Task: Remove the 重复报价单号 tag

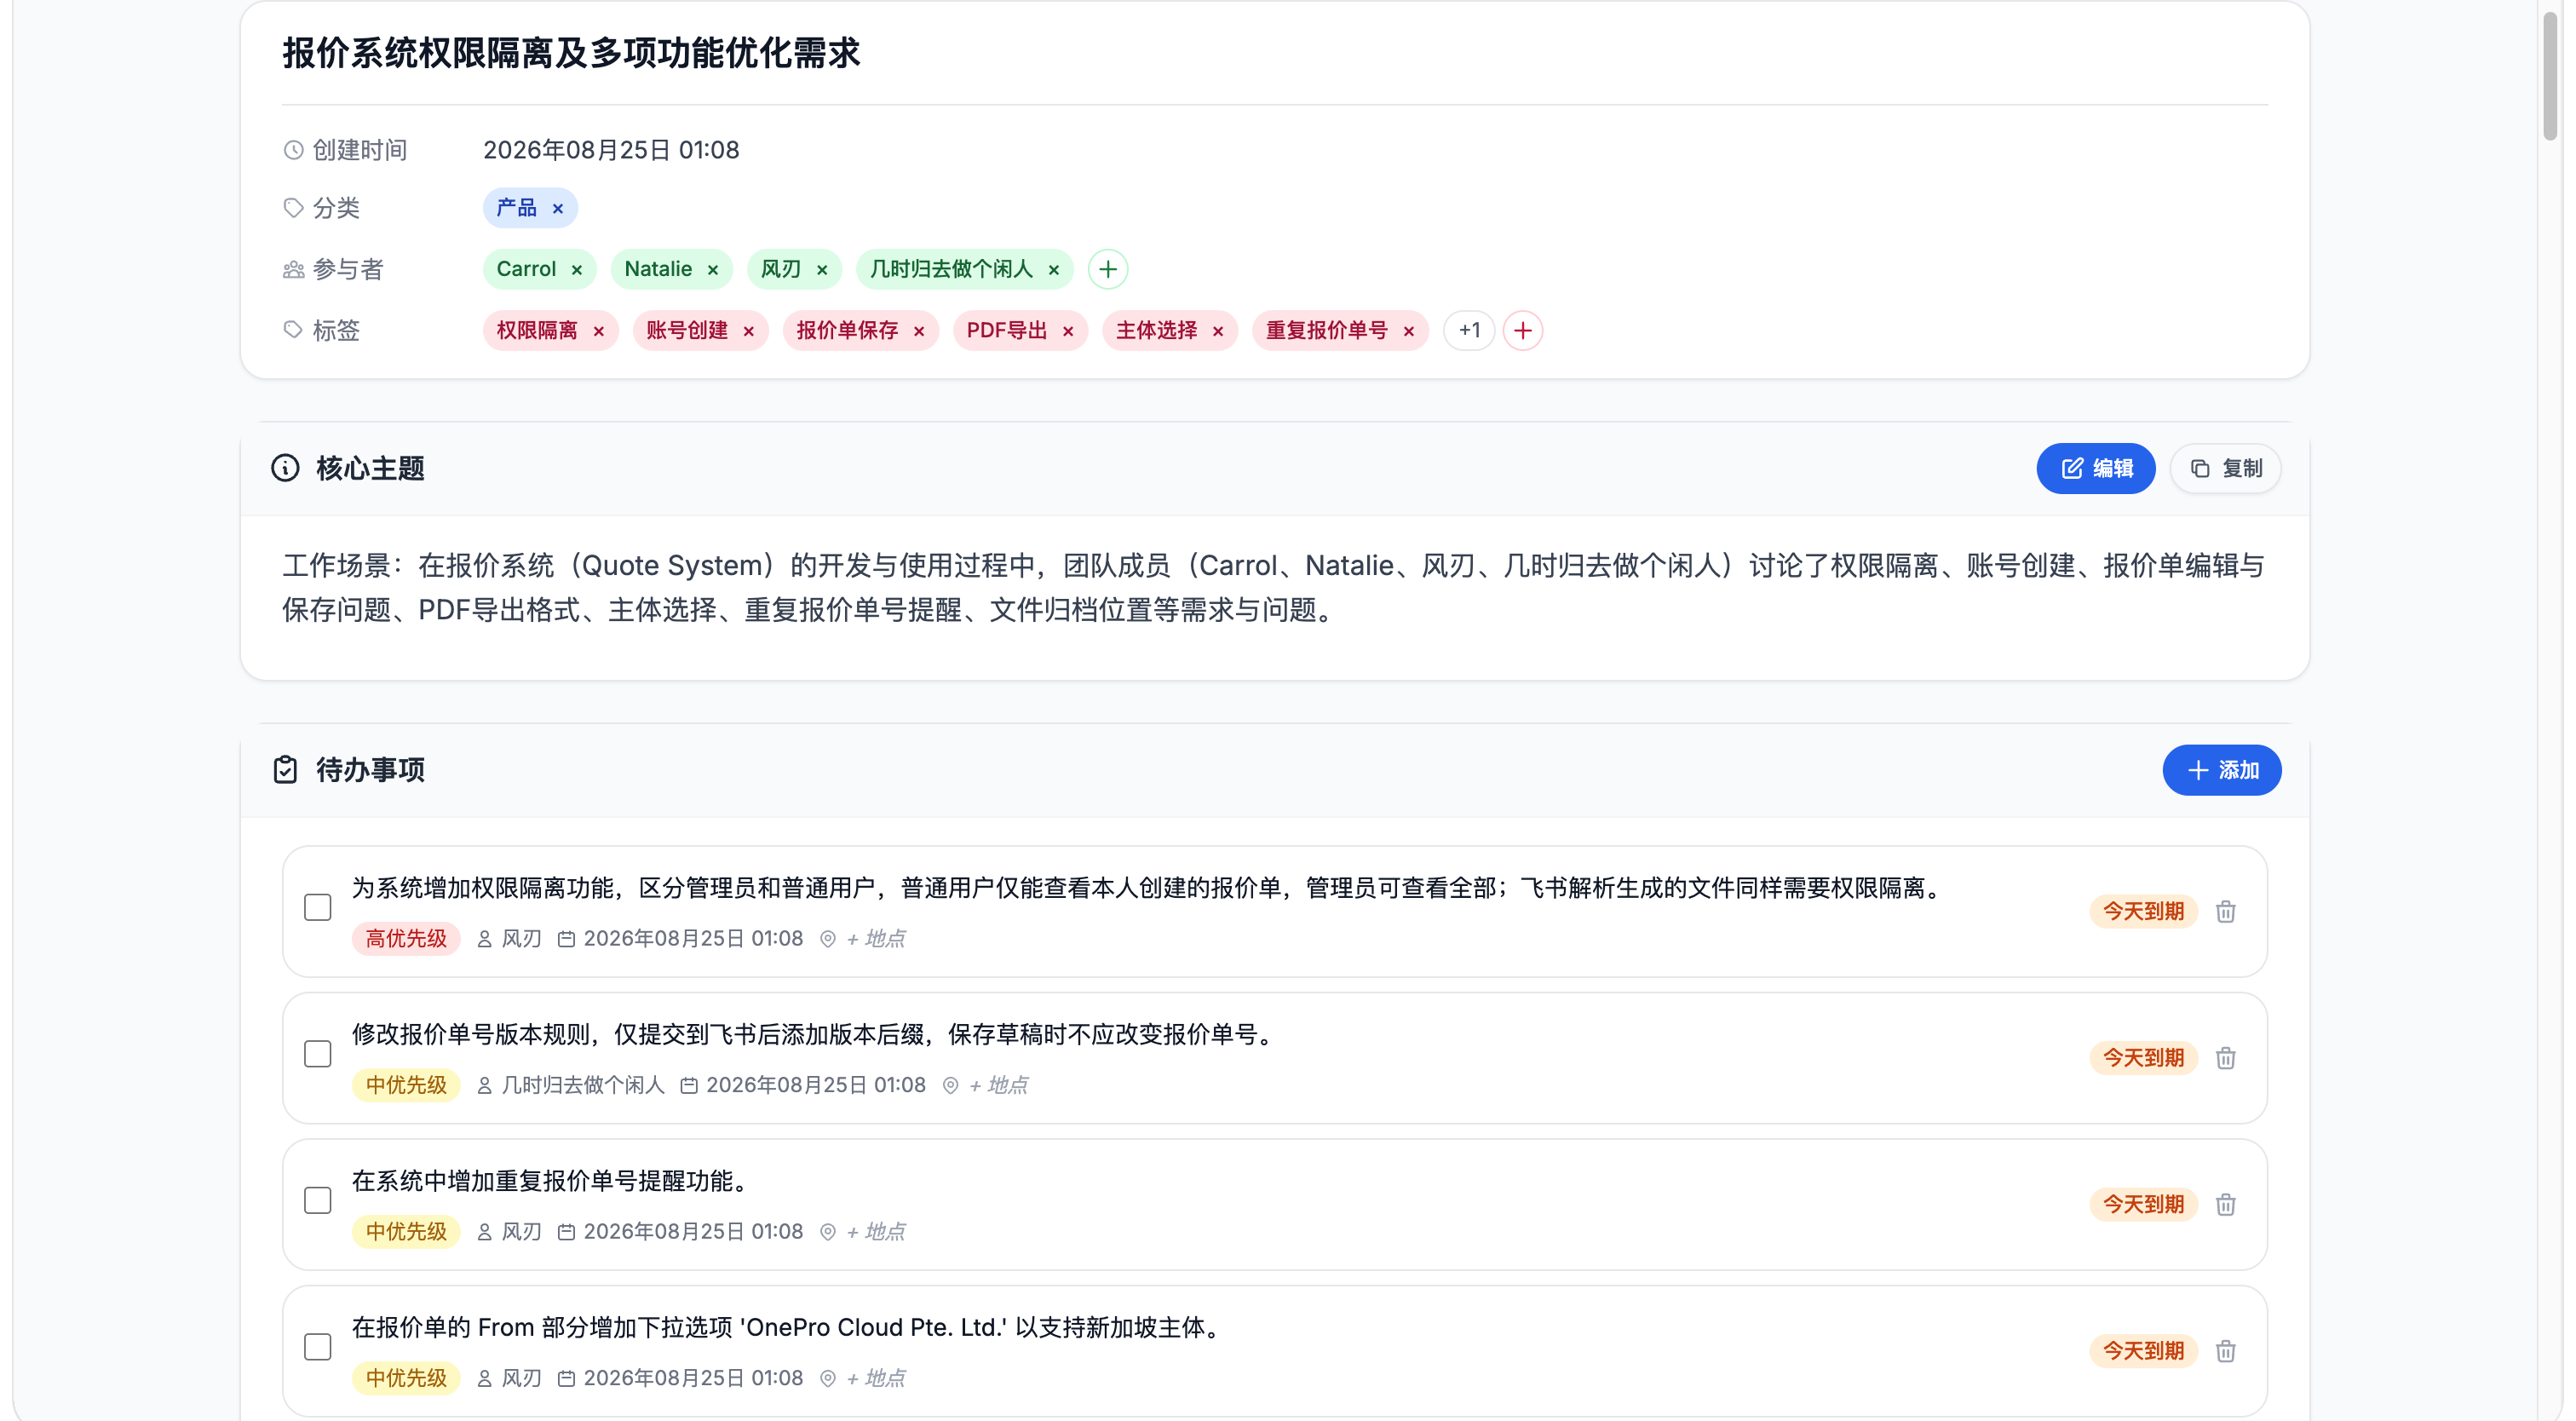Action: [1409, 331]
